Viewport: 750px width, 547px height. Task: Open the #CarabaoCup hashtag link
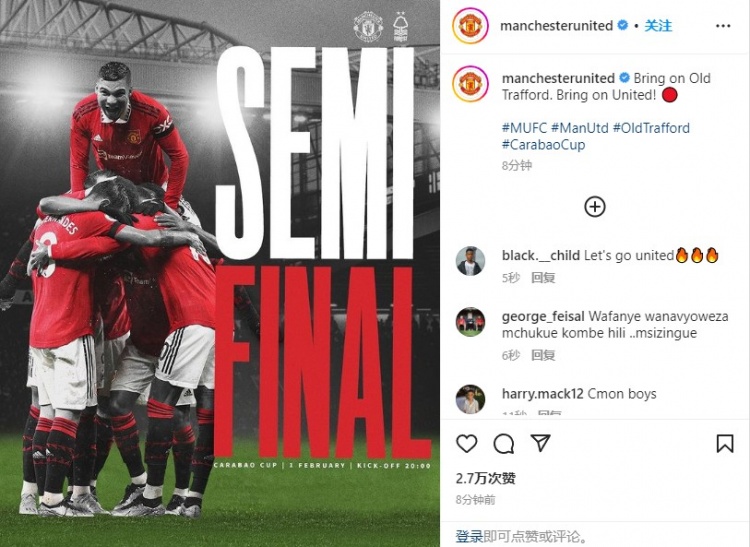pyautogui.click(x=543, y=145)
